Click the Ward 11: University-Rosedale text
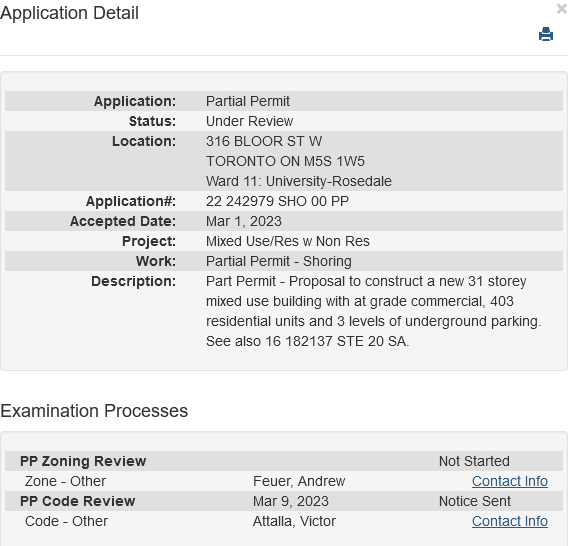The height and width of the screenshot is (546, 568). coord(298,181)
